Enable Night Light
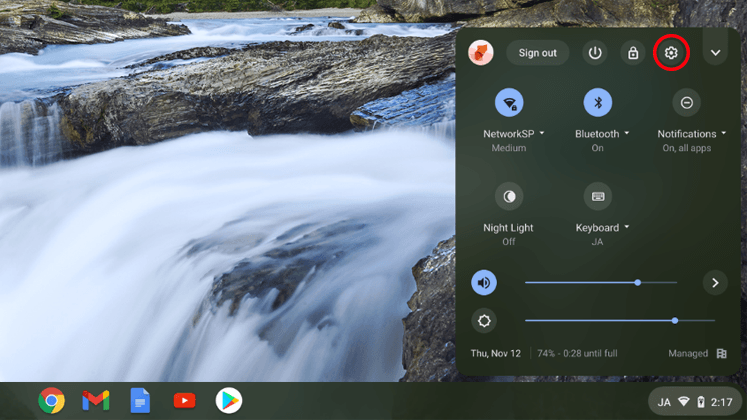Image resolution: width=747 pixels, height=420 pixels. pyautogui.click(x=509, y=196)
